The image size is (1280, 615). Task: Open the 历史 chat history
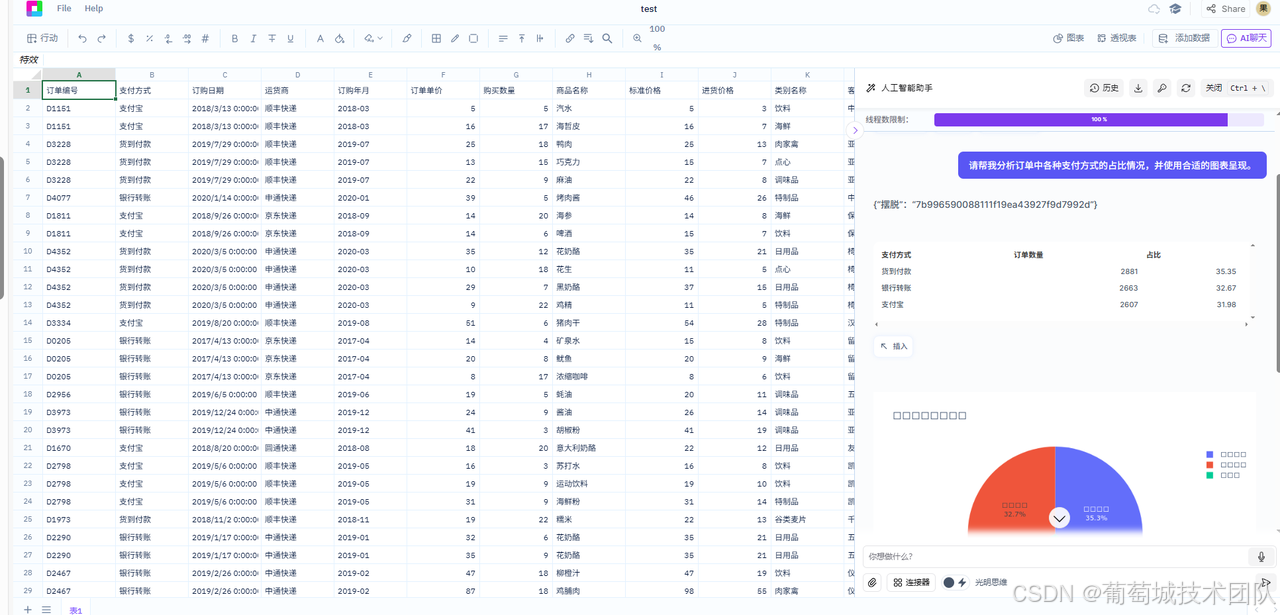1105,88
